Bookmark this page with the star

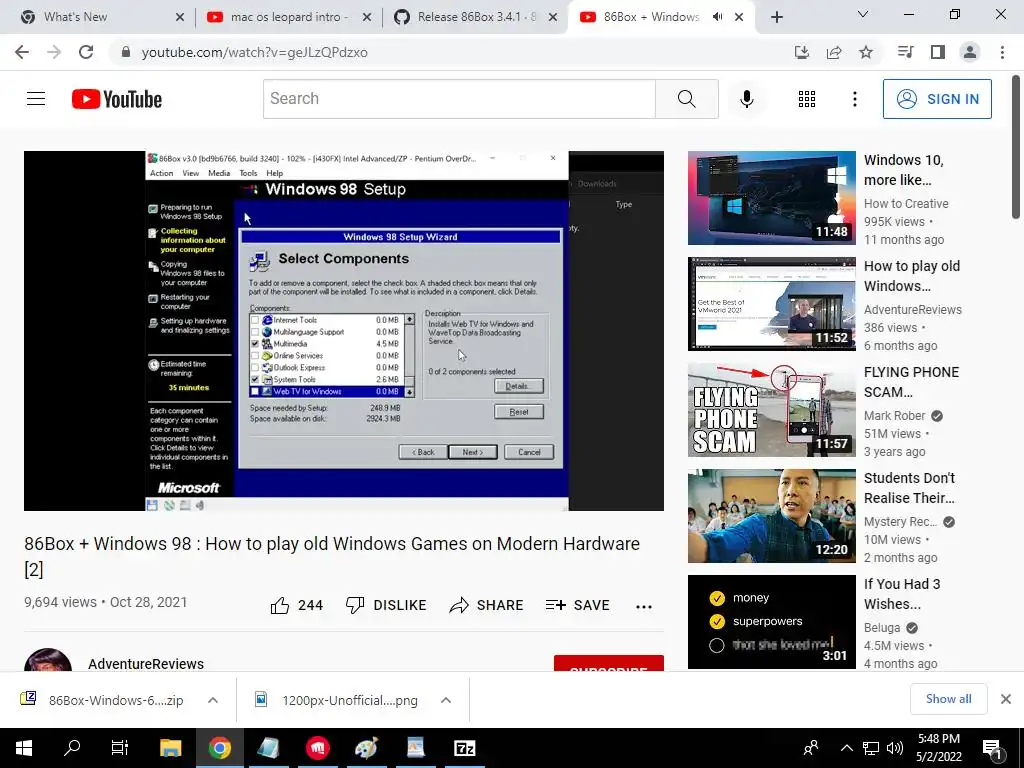pos(866,52)
